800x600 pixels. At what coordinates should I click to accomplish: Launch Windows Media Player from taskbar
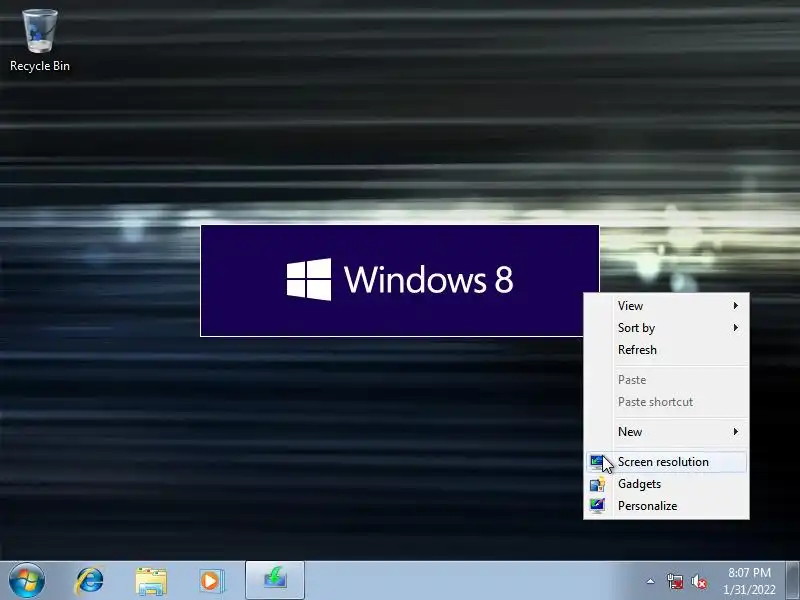(x=211, y=581)
